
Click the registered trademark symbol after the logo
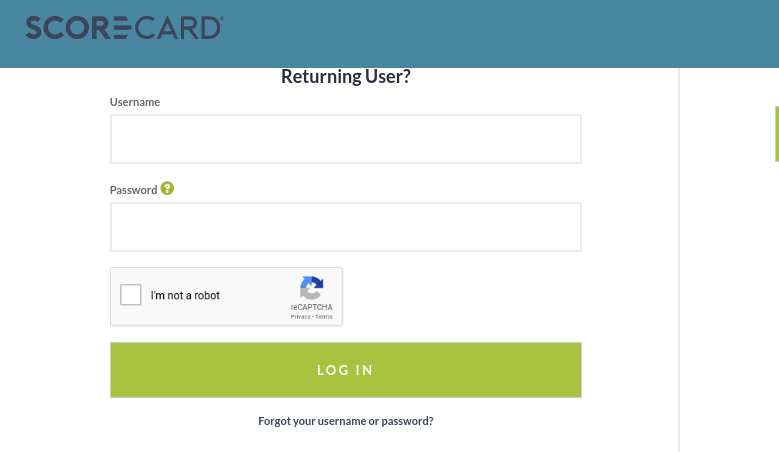click(221, 19)
